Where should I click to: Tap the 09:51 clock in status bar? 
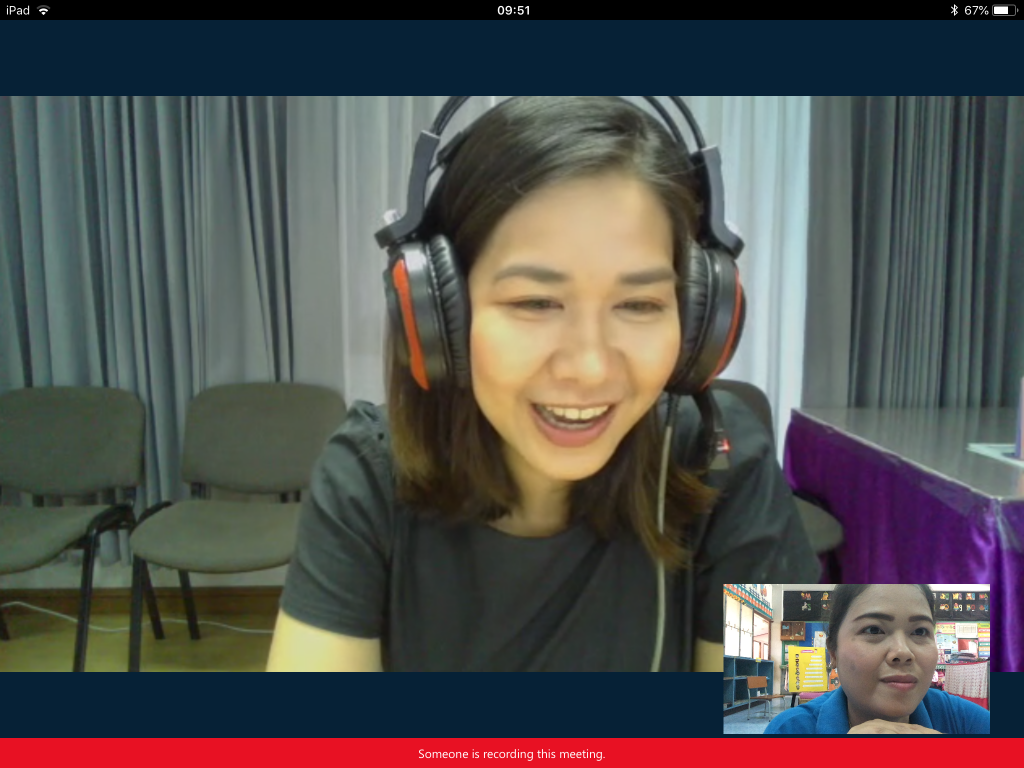(x=513, y=10)
